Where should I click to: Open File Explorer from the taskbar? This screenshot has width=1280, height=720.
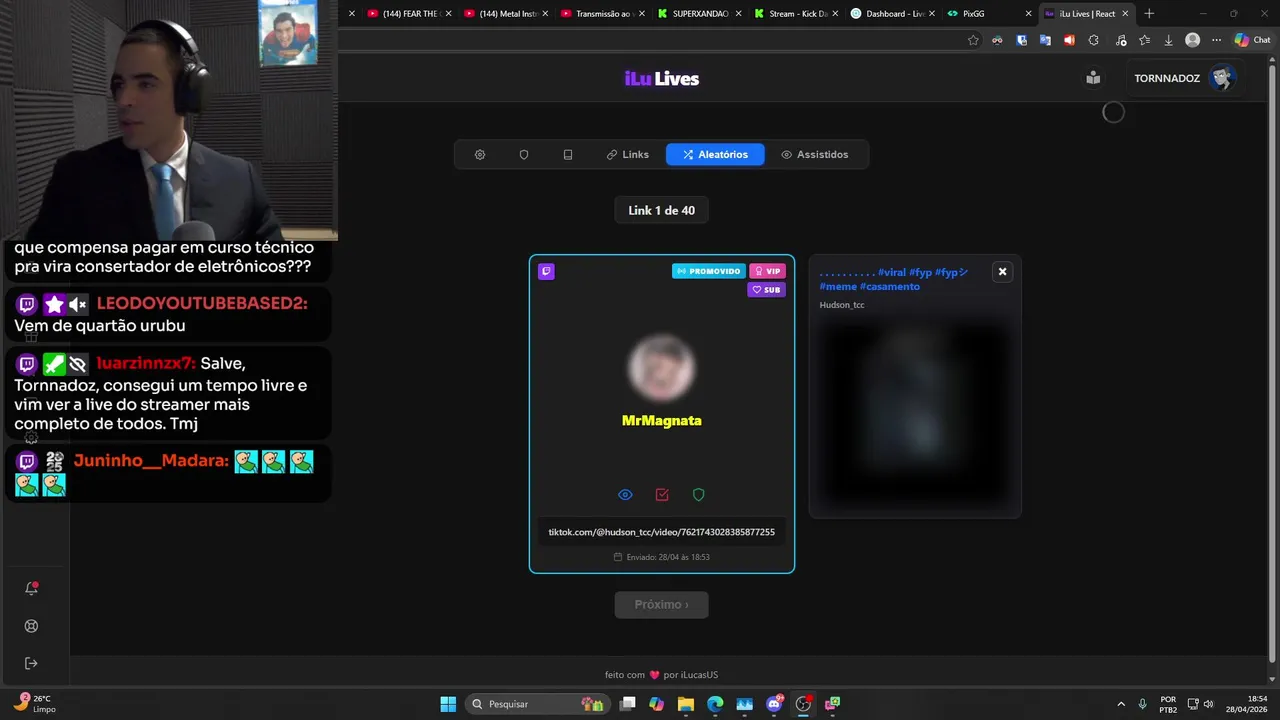click(685, 704)
